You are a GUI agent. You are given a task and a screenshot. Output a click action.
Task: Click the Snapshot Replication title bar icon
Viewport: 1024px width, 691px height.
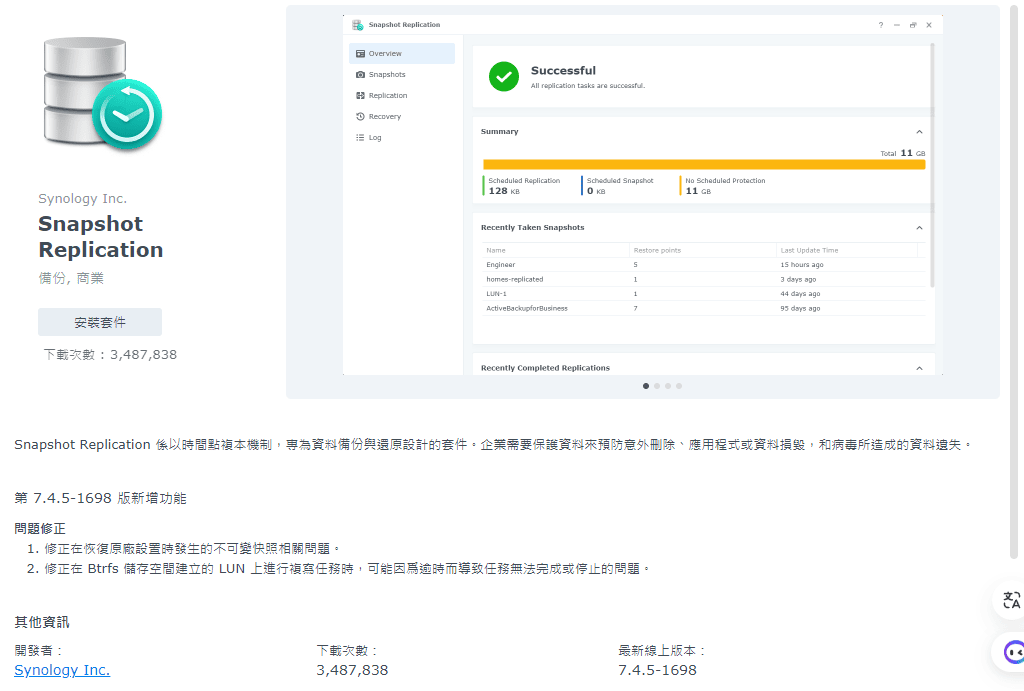pyautogui.click(x=357, y=25)
